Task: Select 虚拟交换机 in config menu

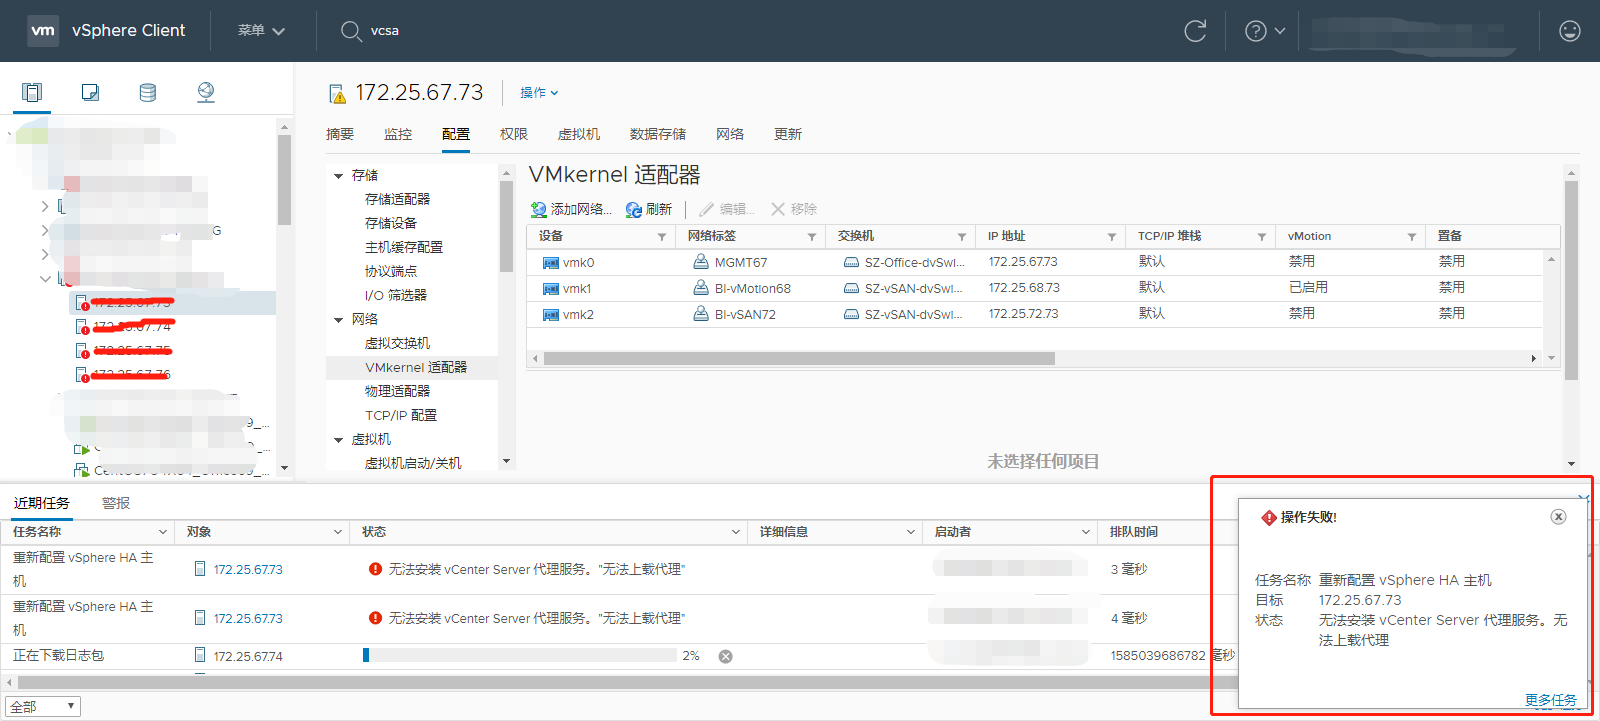Action: tap(398, 343)
